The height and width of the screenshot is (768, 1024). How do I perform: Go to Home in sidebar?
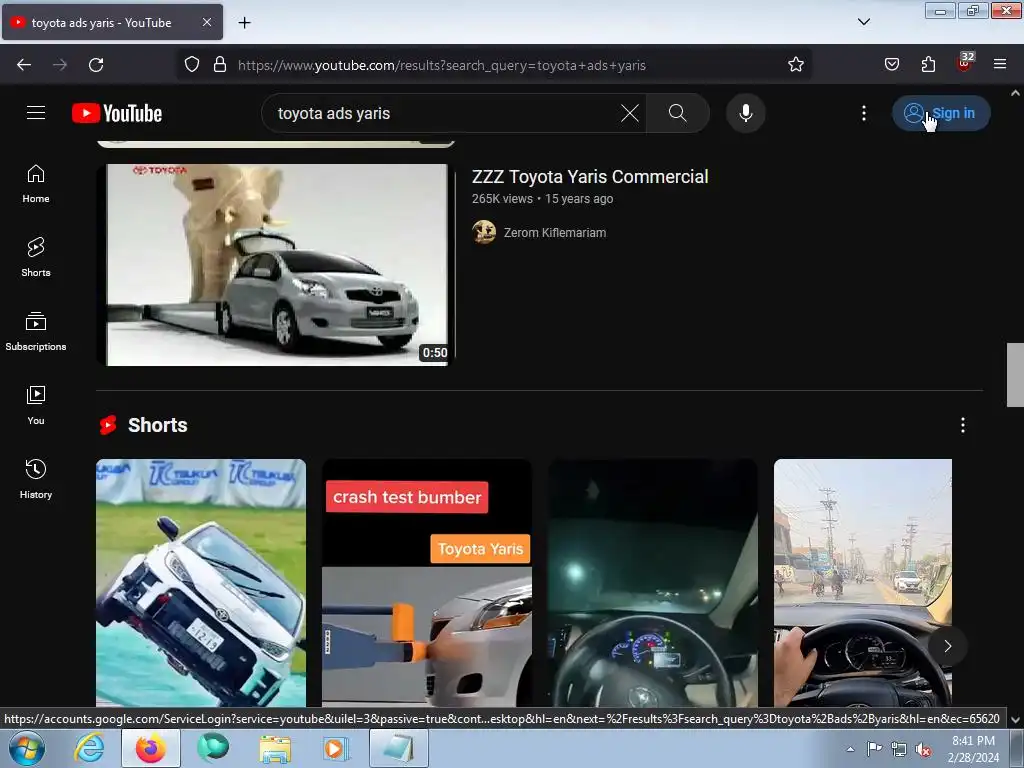[36, 184]
